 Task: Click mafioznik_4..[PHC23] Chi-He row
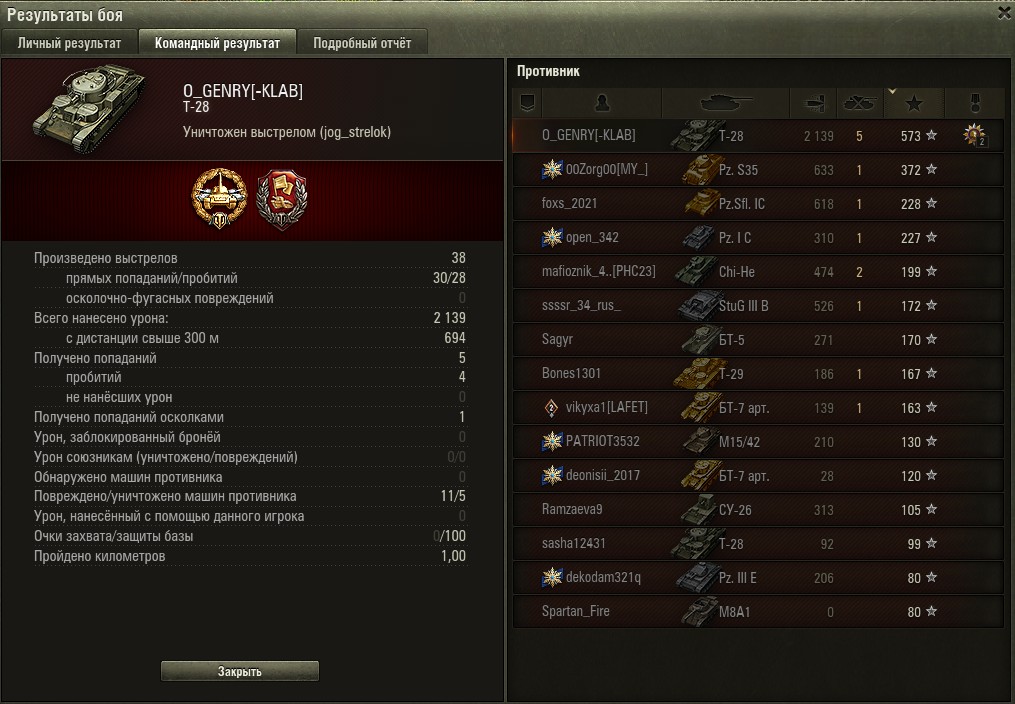(x=758, y=272)
